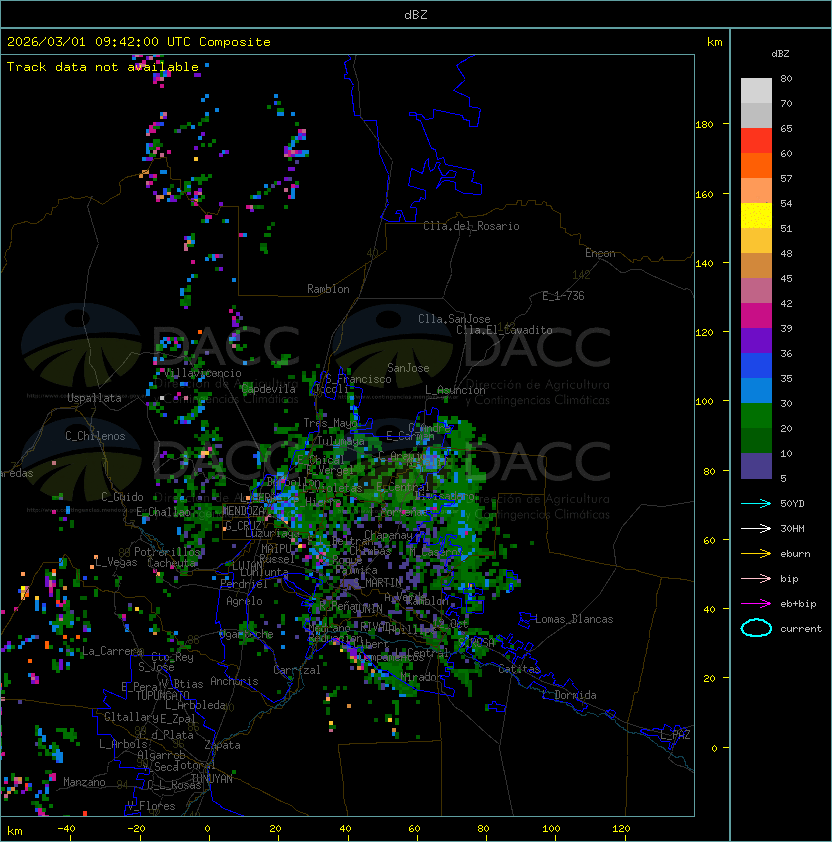Click the 'Cacheuta' map label

click(x=172, y=563)
